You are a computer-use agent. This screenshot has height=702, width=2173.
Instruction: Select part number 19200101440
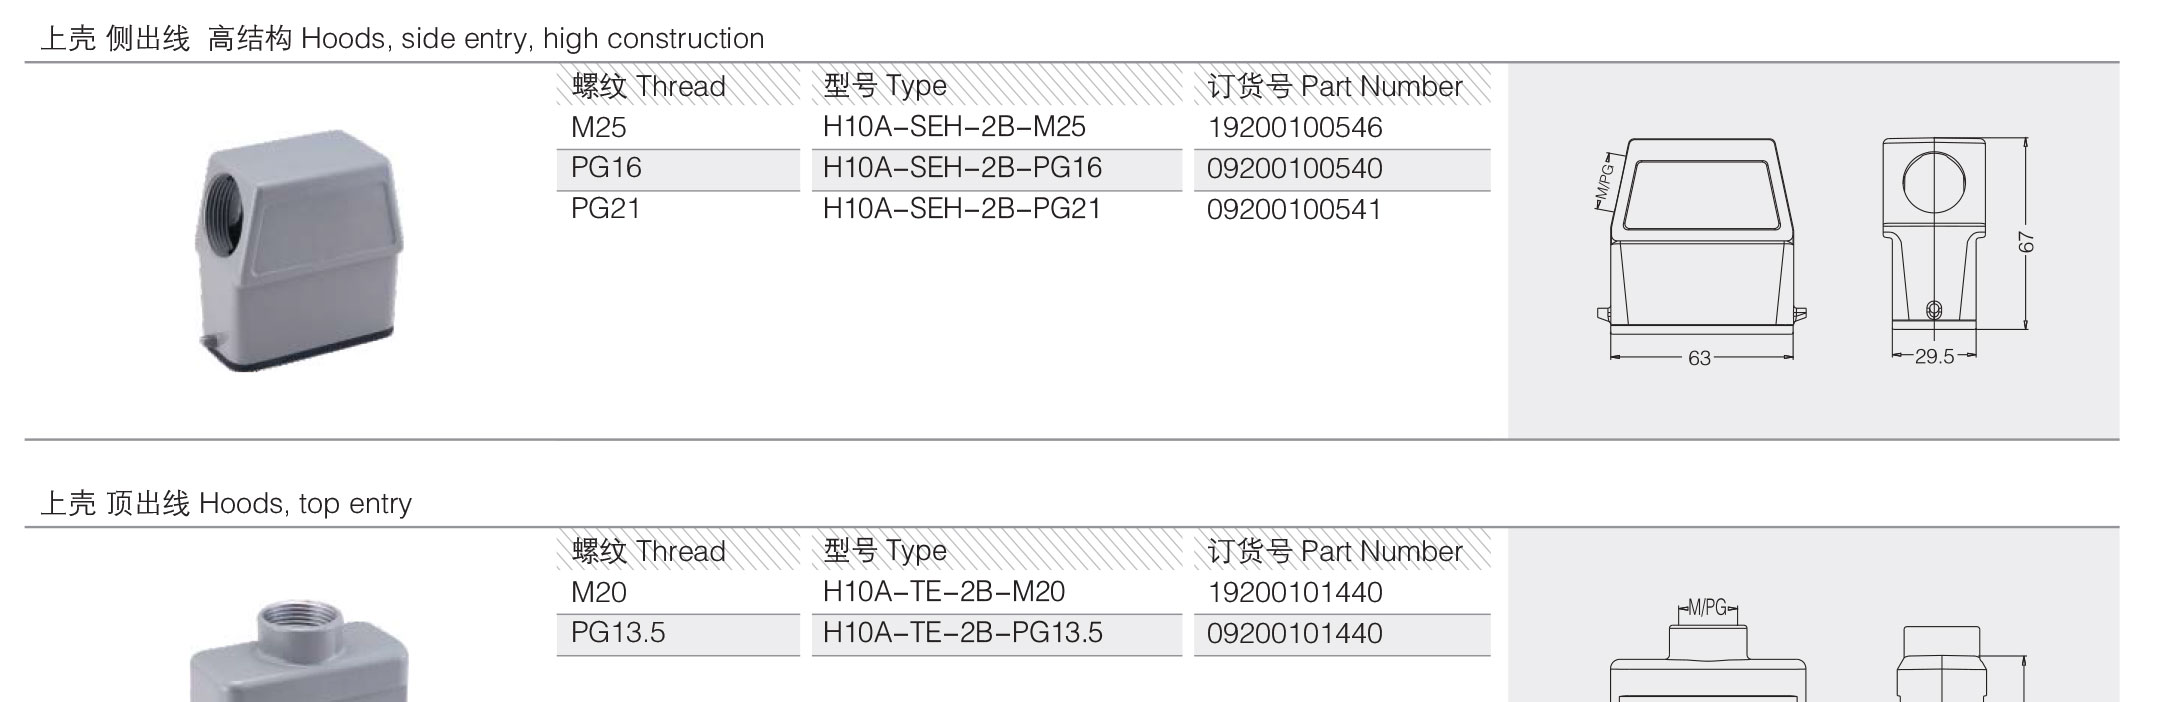pyautogui.click(x=1295, y=593)
